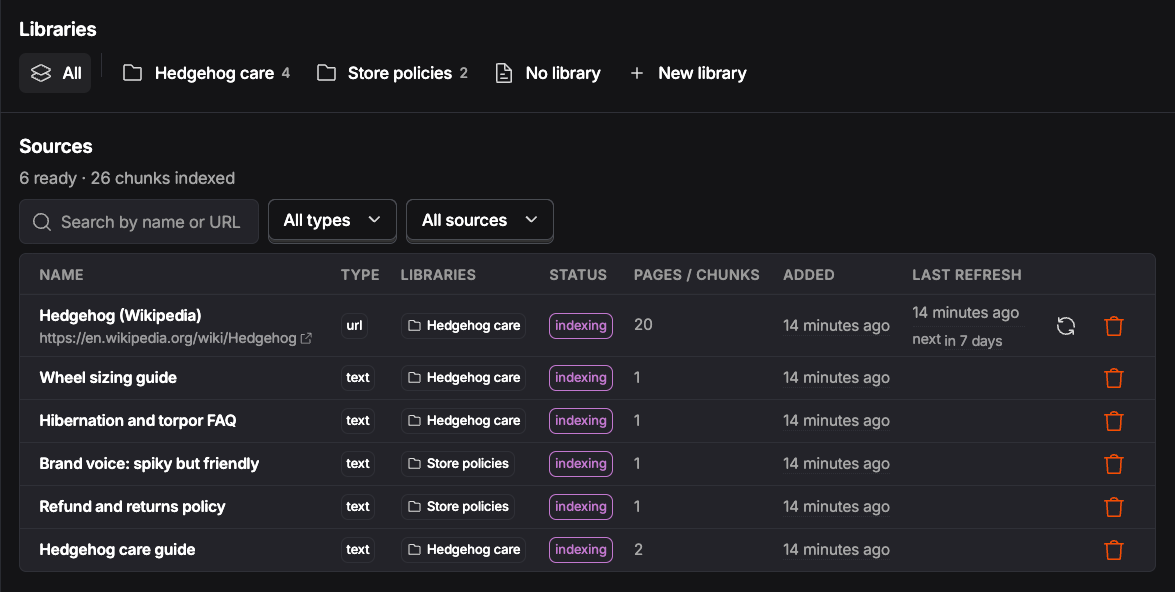The image size is (1175, 592).
Task: Click the TYPE column header
Action: [360, 275]
